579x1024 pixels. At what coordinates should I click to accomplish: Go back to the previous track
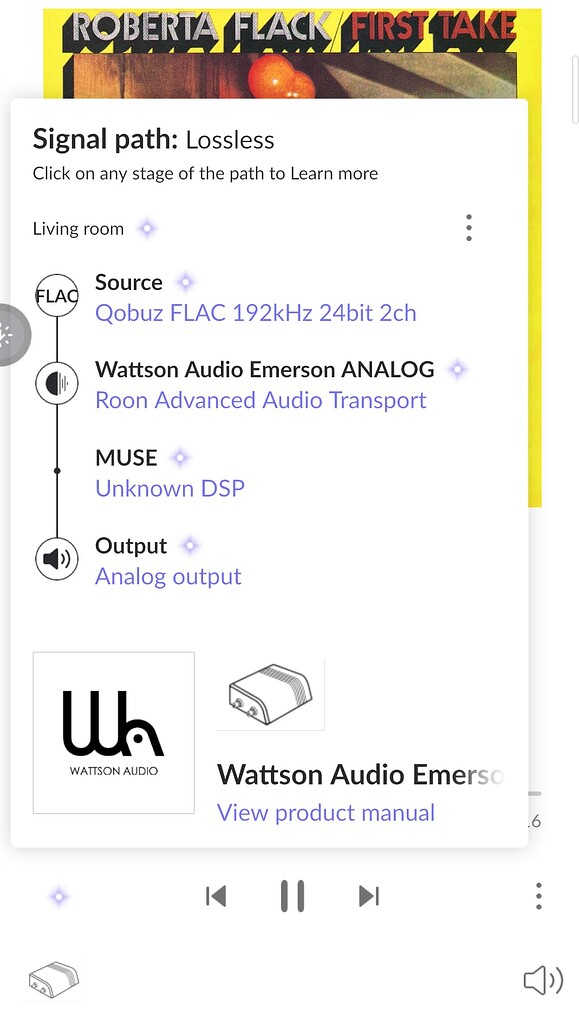216,896
